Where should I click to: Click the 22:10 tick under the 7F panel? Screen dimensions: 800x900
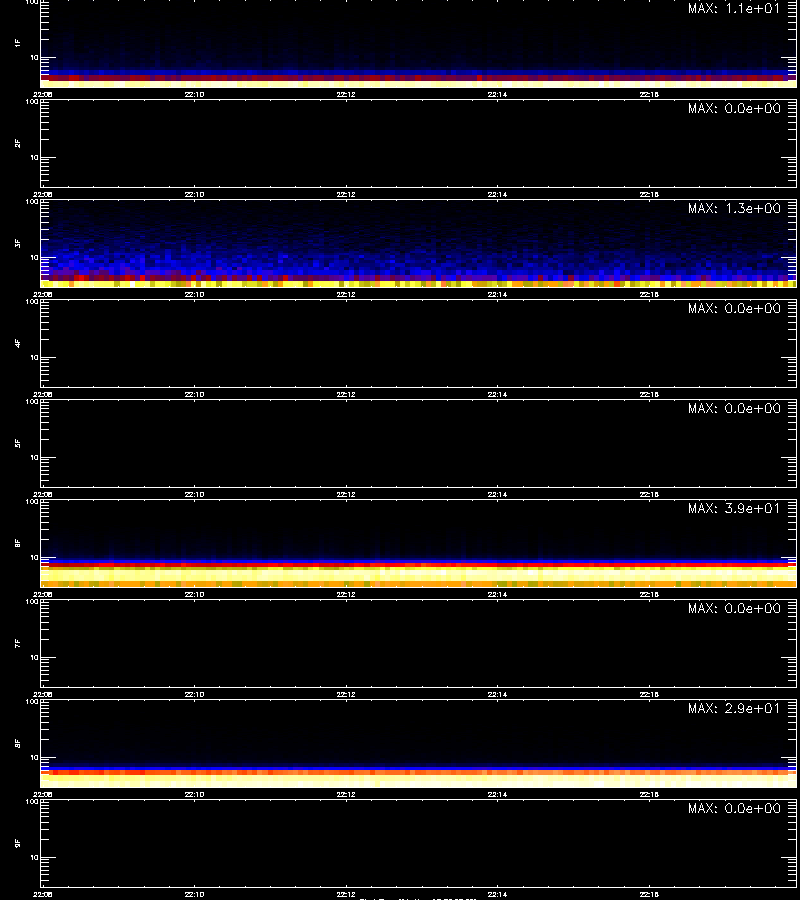tap(194, 695)
